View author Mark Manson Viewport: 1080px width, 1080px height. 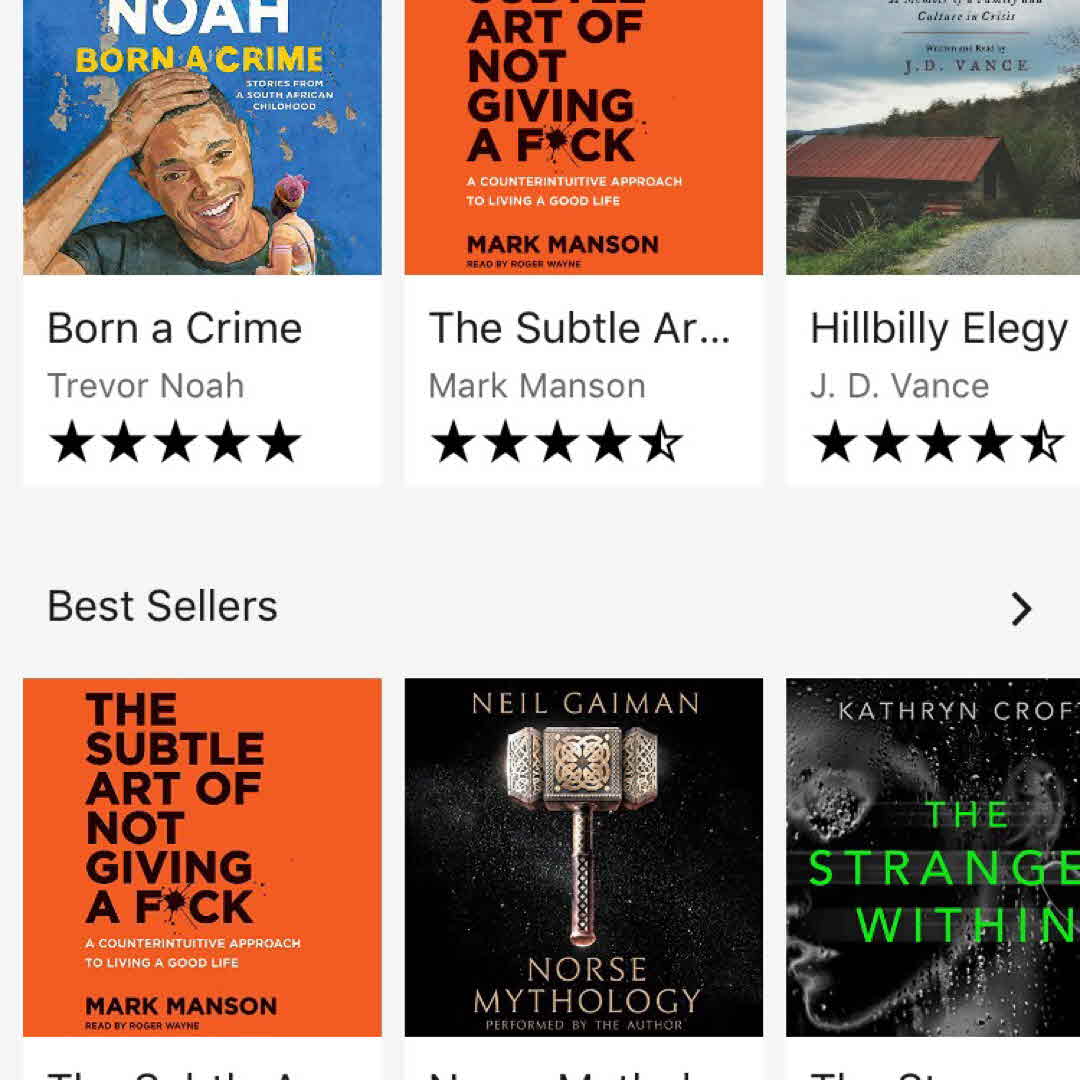[x=536, y=386]
